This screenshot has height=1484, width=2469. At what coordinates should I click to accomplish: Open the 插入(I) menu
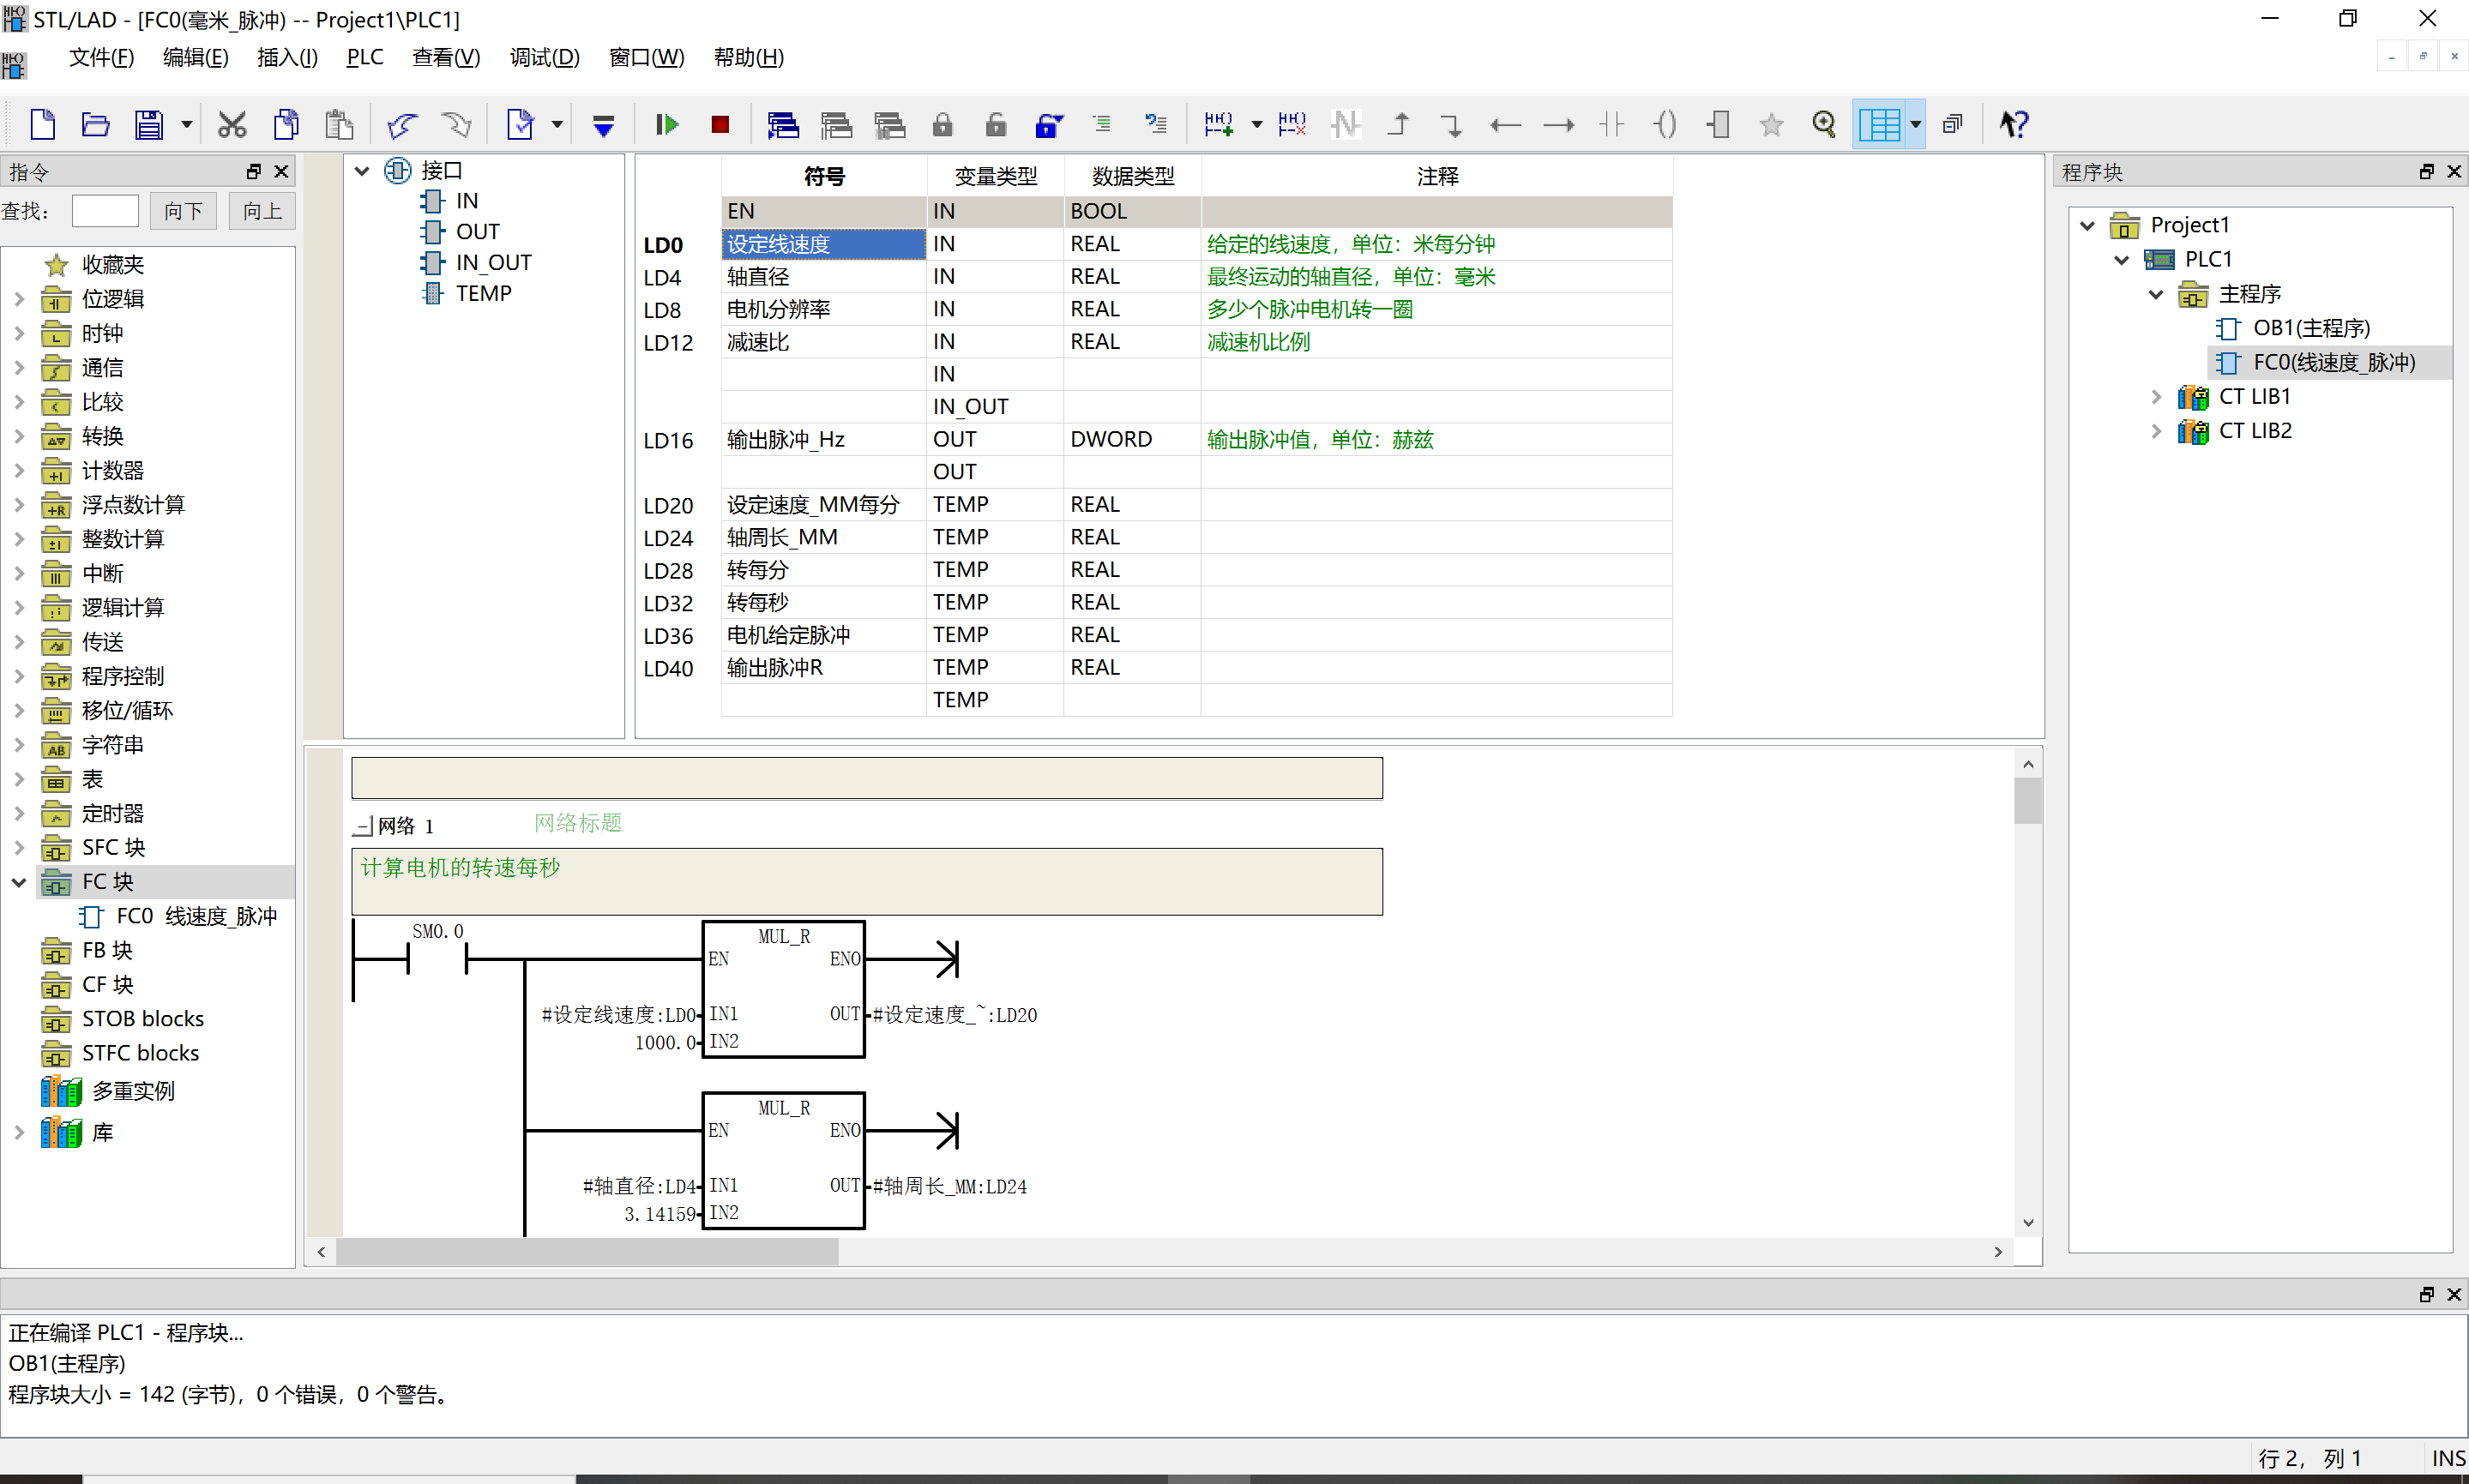[287, 57]
